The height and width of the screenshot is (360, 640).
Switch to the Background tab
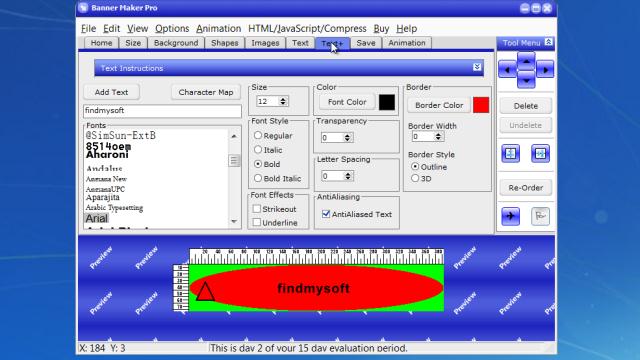coord(176,43)
